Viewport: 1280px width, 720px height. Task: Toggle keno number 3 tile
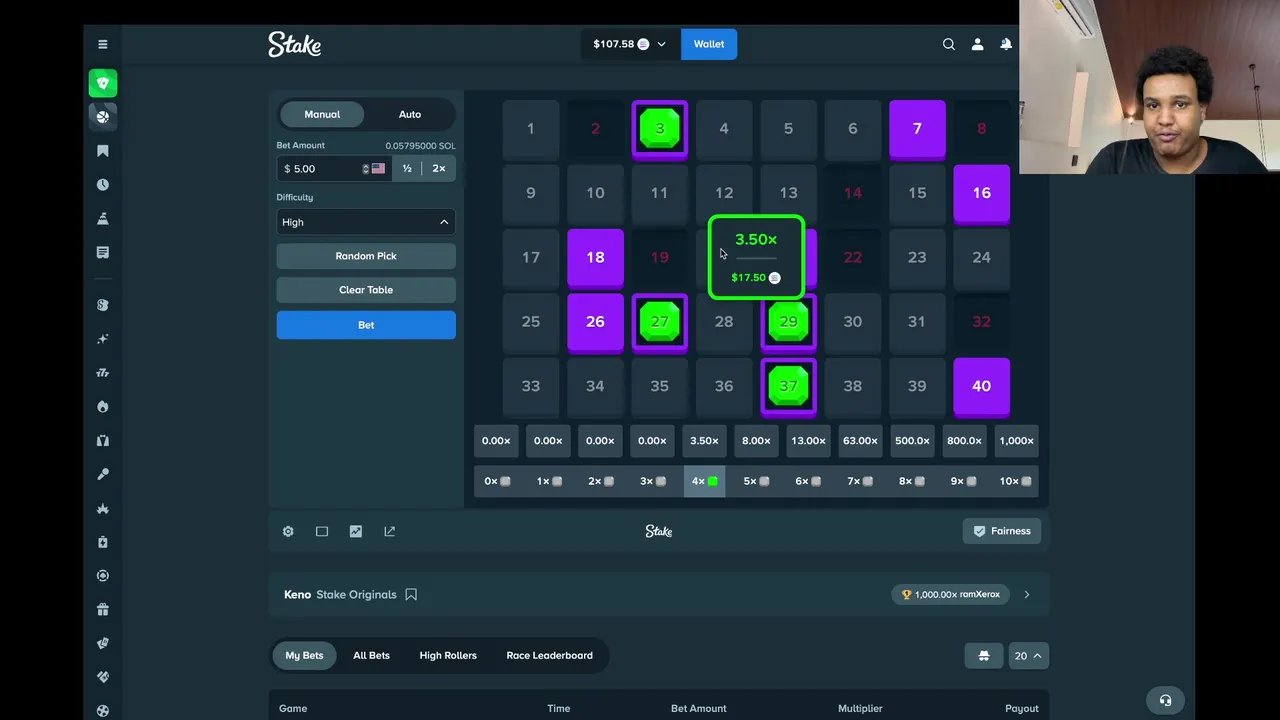pyautogui.click(x=659, y=129)
